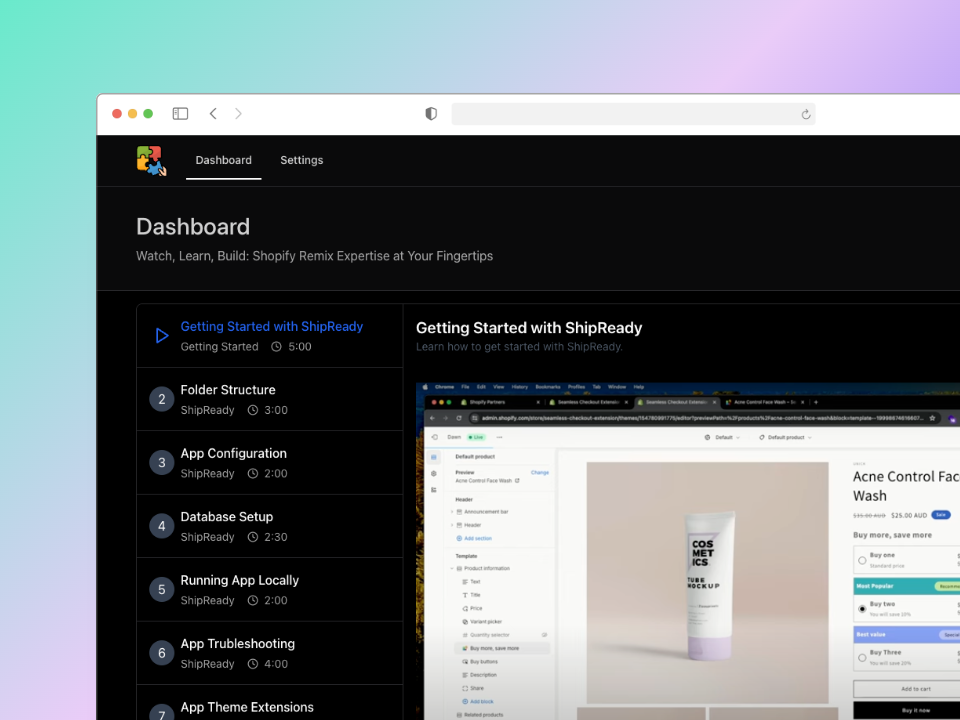Click the cosmetics tube video thumbnail
Screen dimensions: 960x720
(x=707, y=582)
